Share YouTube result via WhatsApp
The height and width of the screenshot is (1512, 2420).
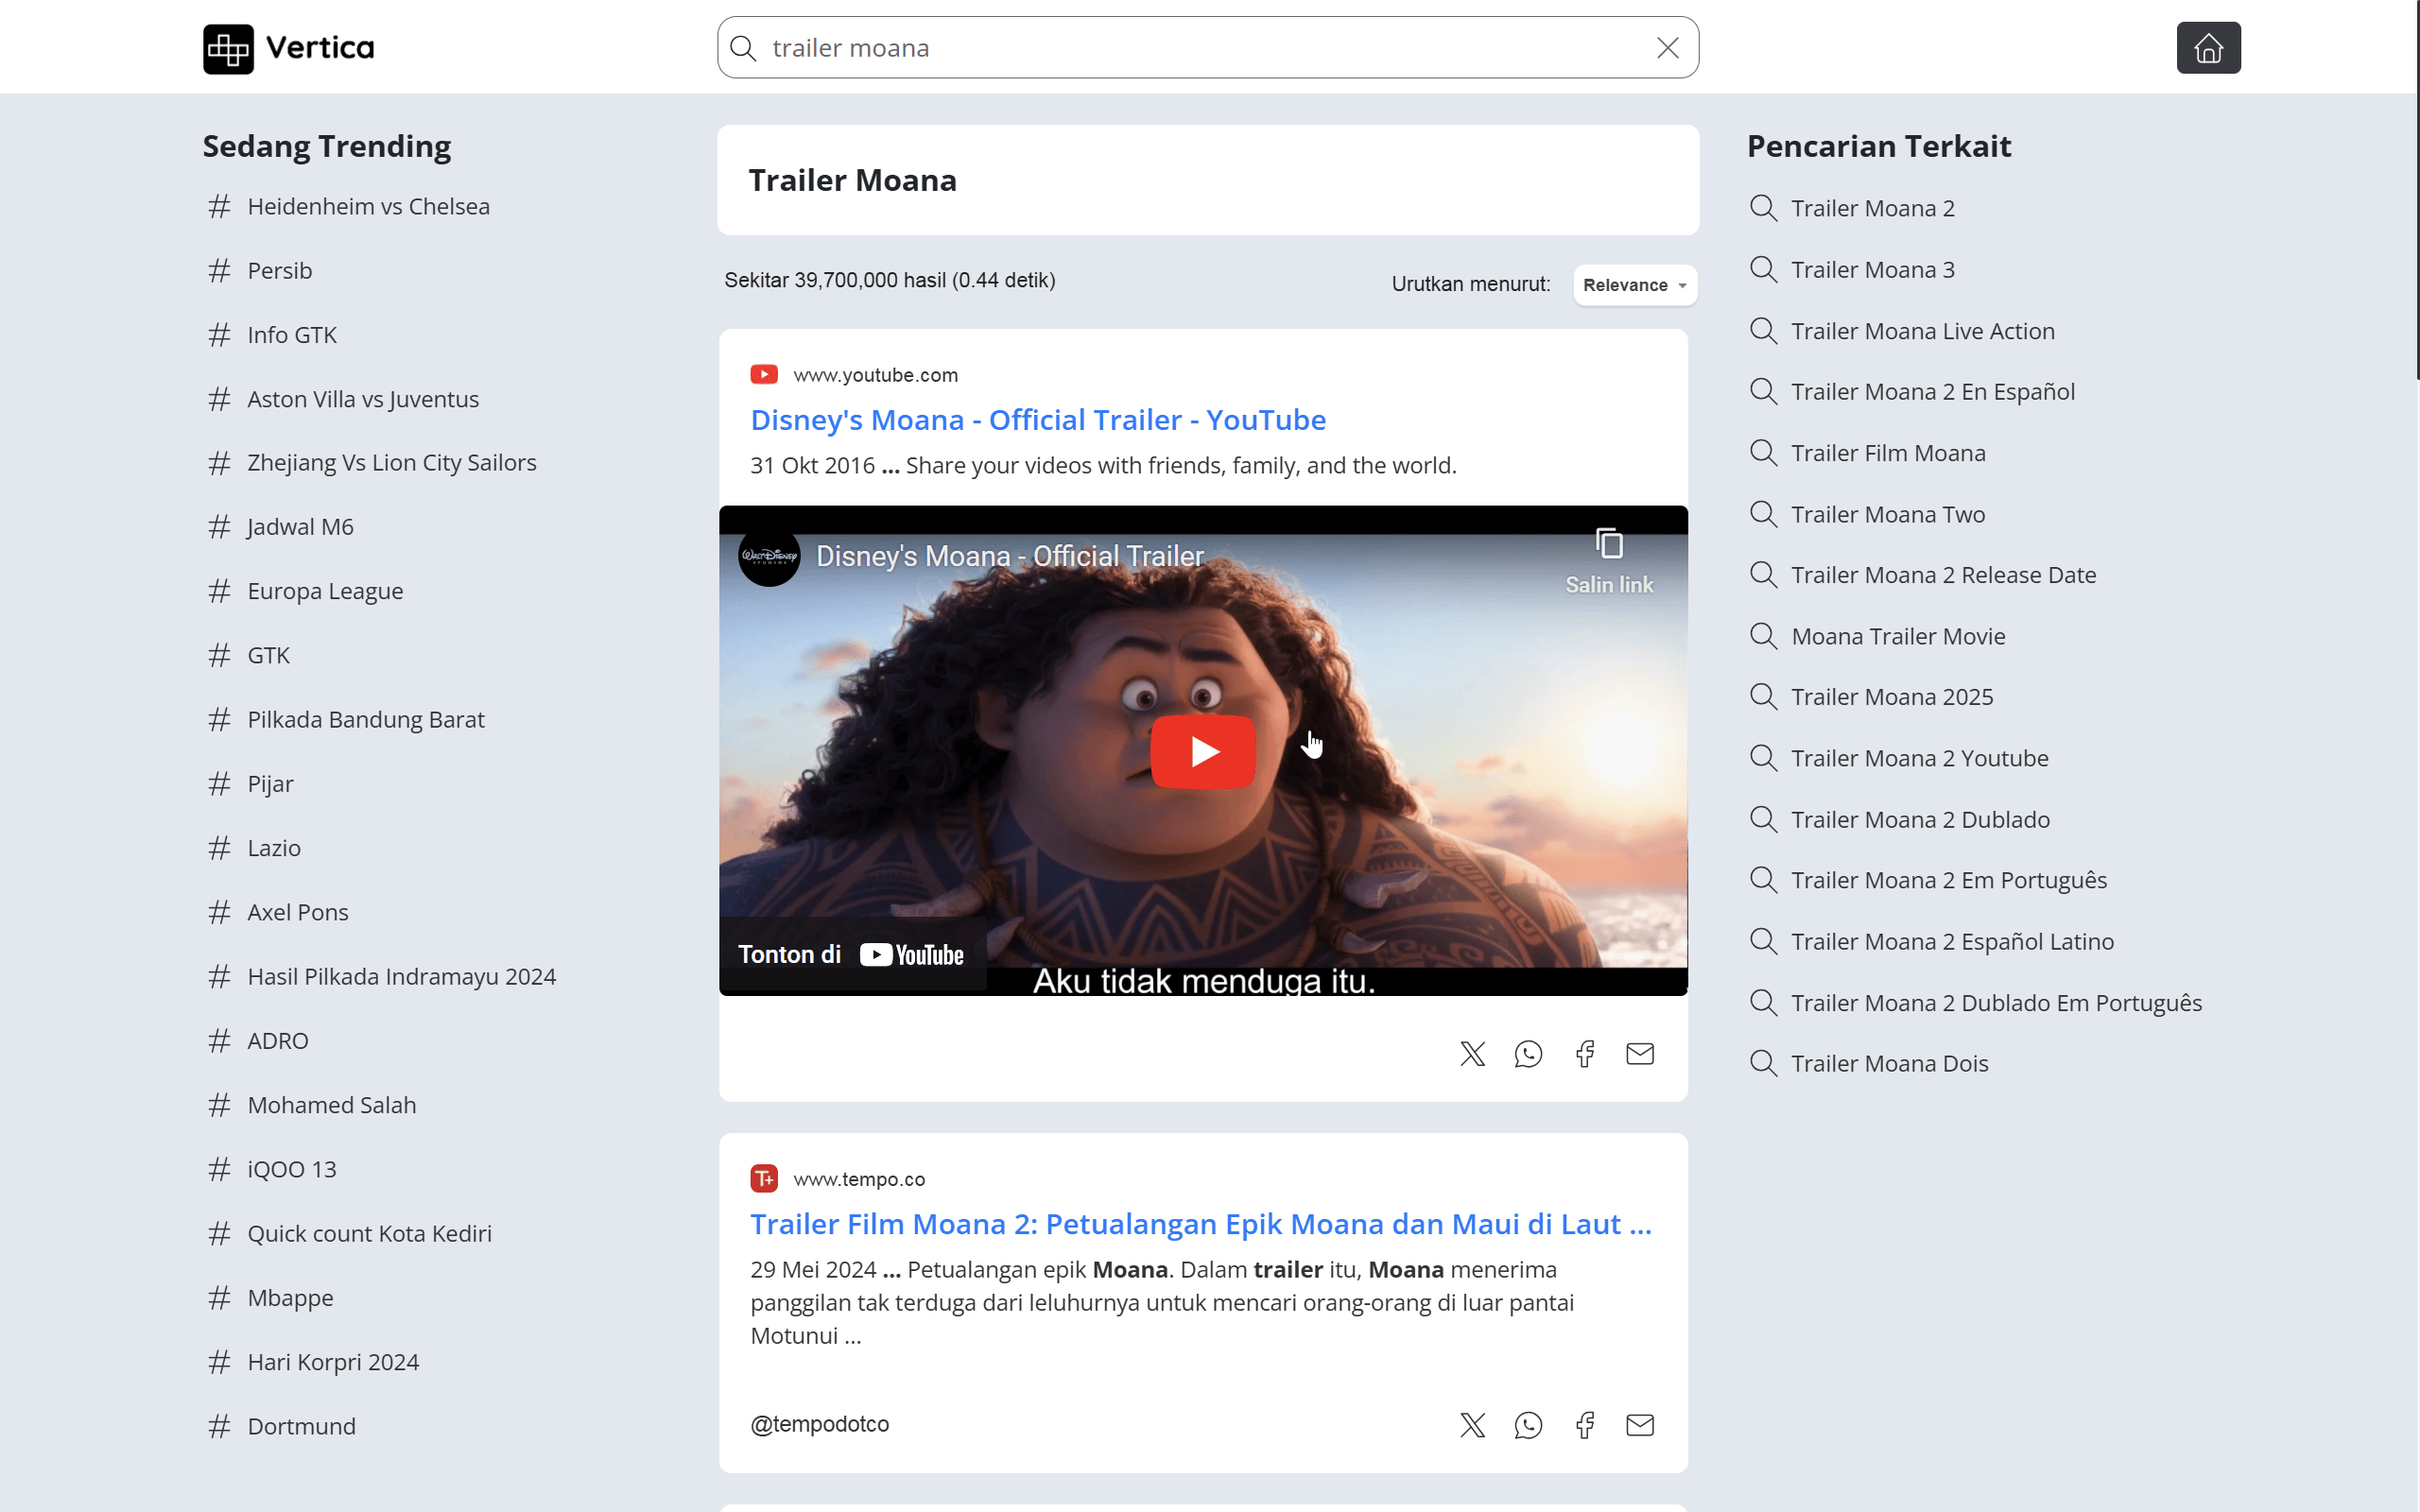click(x=1528, y=1053)
